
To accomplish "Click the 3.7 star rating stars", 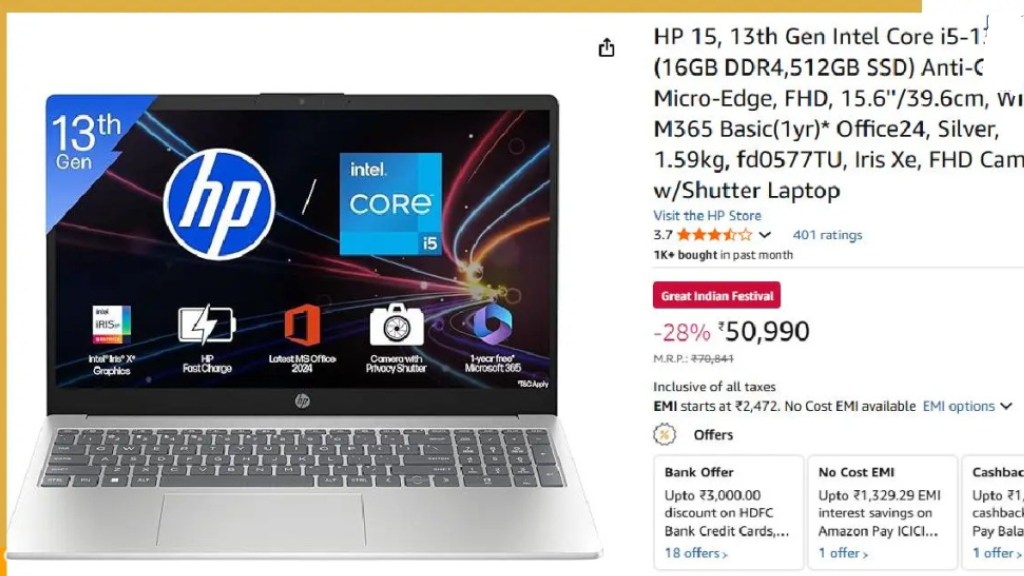I will click(714, 235).
